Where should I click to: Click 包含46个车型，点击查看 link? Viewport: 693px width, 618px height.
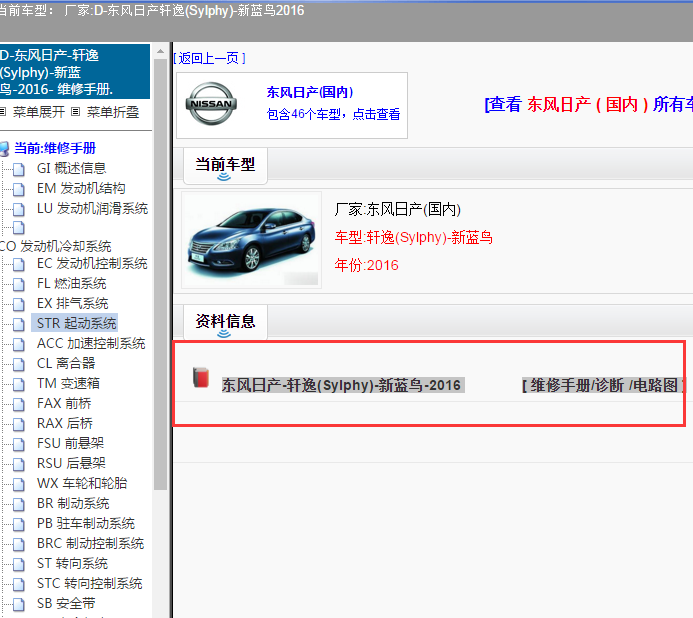point(333,114)
